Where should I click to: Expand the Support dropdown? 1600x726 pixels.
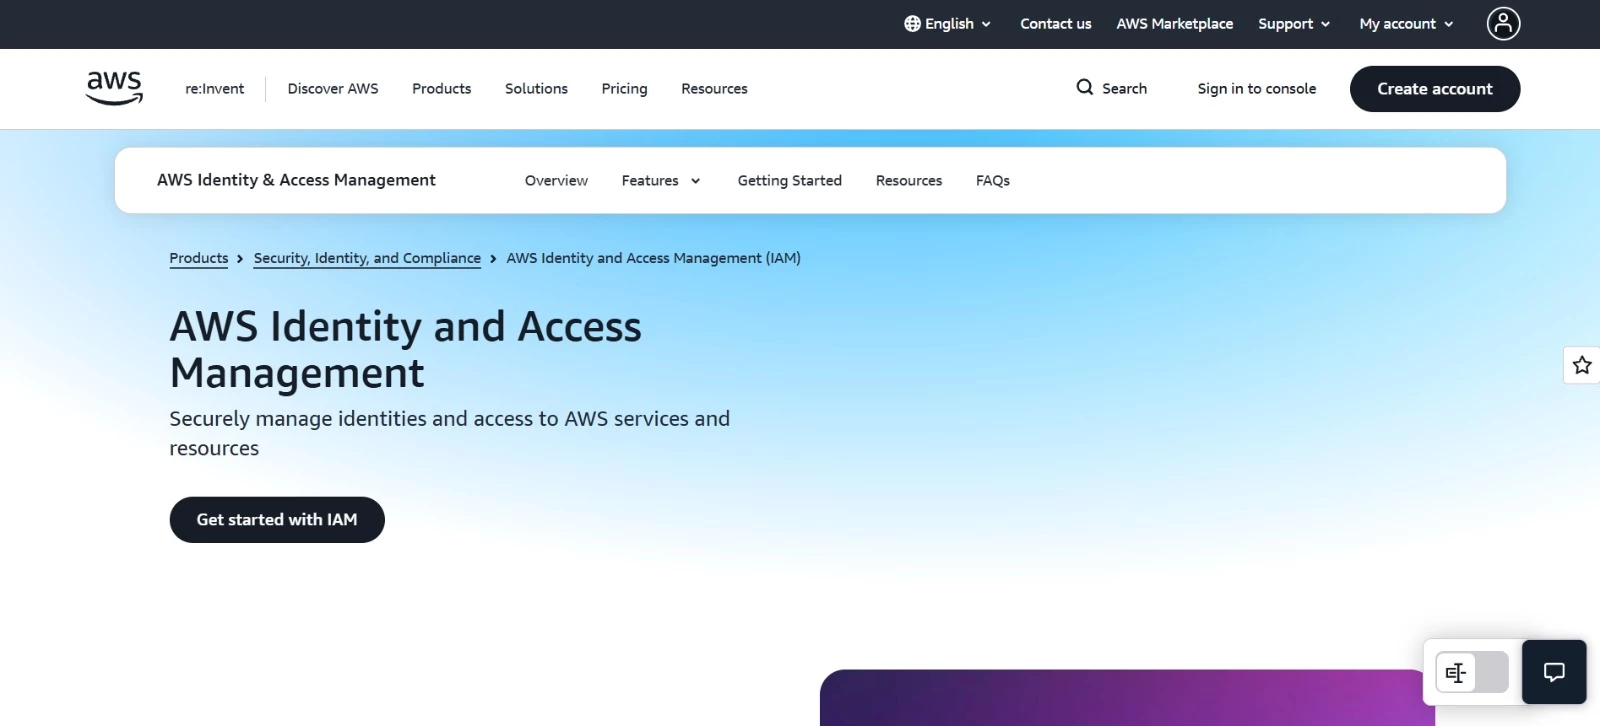[1294, 24]
